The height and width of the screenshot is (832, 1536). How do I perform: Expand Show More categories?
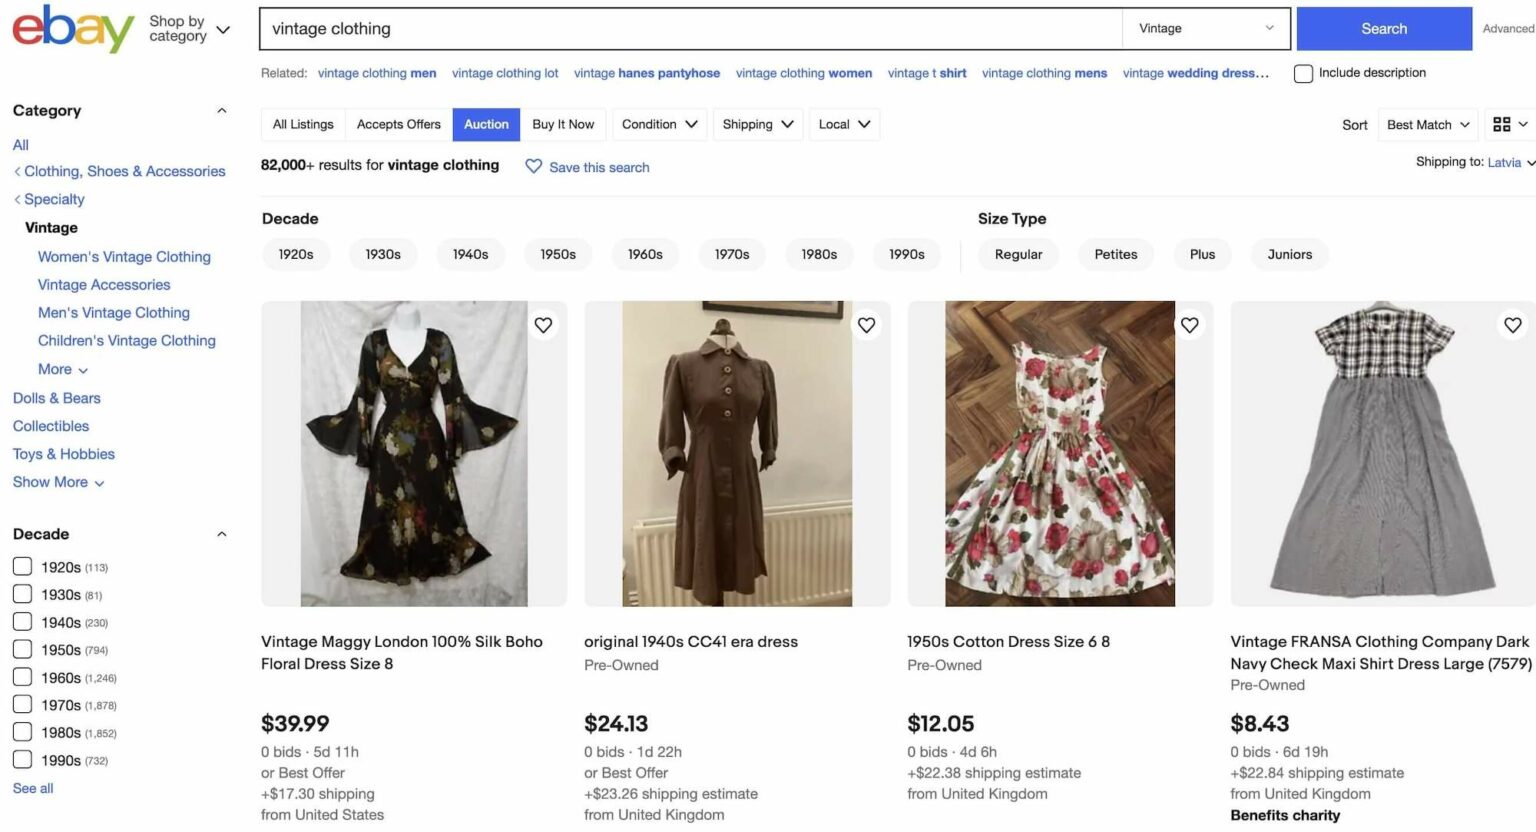[59, 482]
